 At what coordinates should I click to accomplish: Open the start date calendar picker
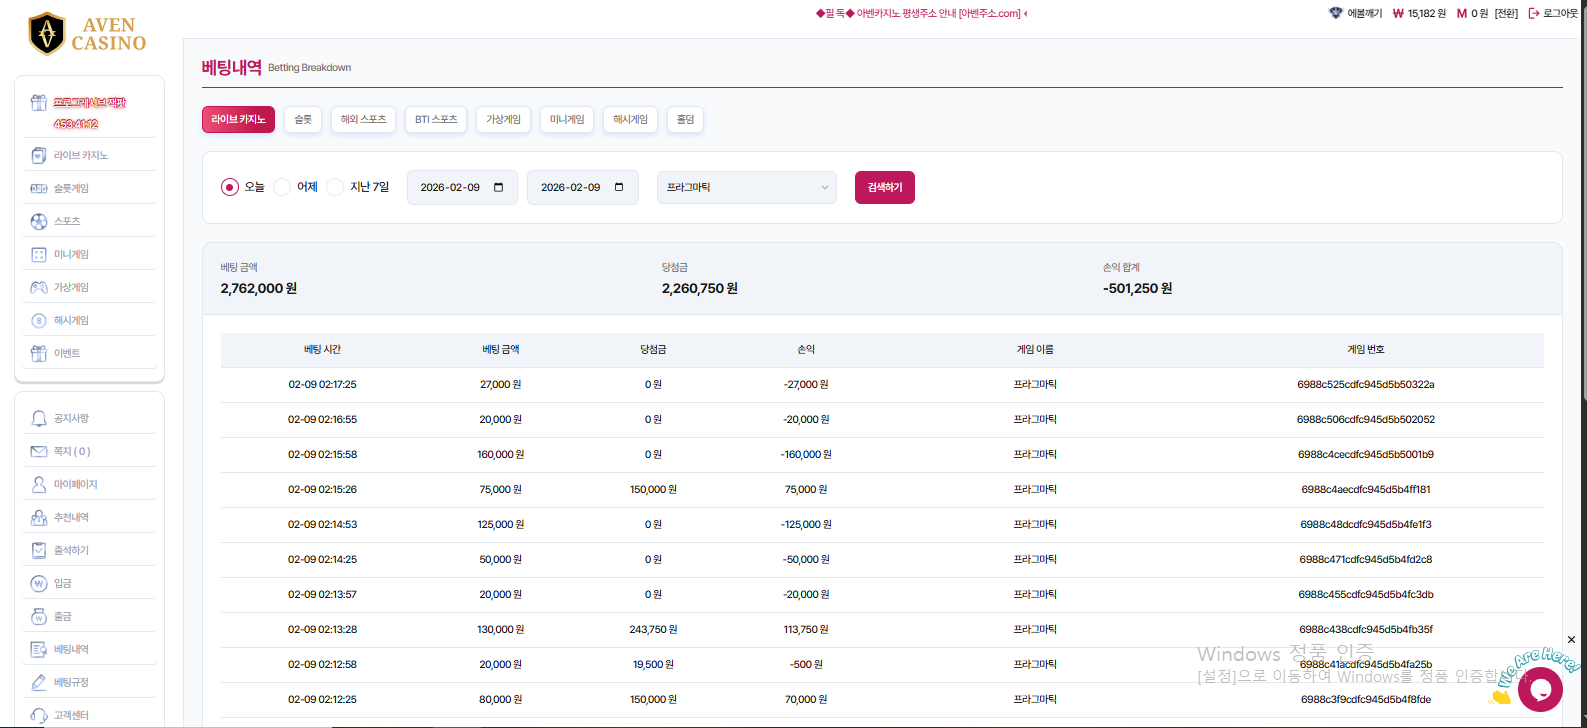[499, 187]
